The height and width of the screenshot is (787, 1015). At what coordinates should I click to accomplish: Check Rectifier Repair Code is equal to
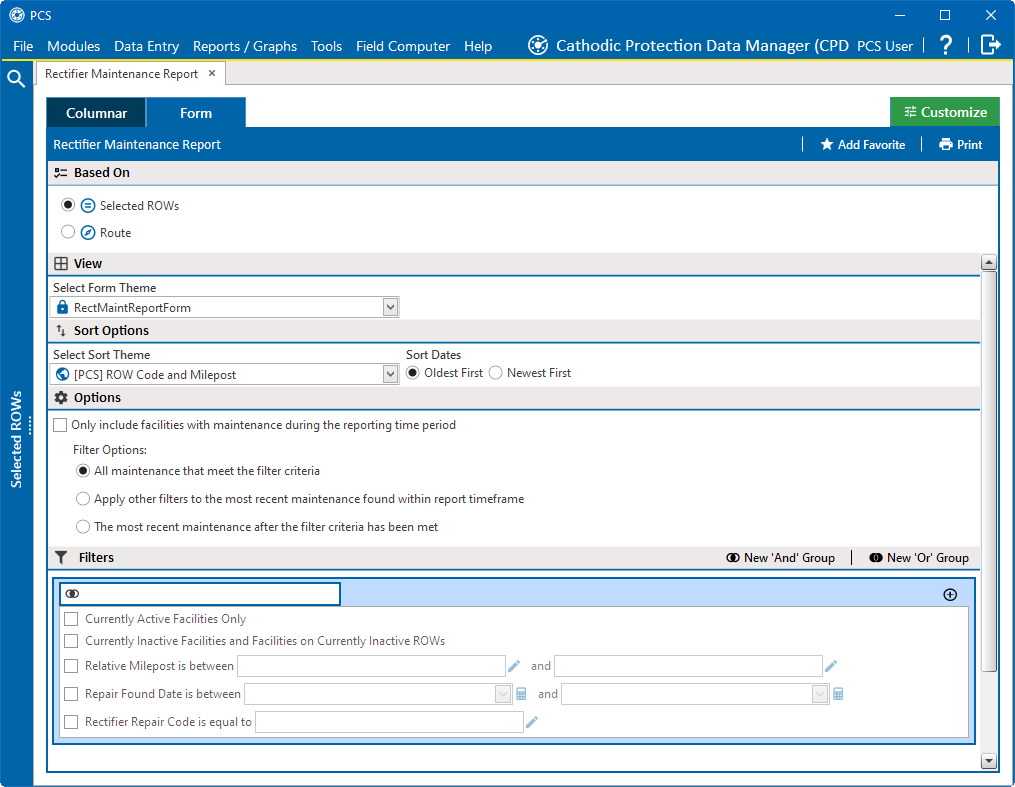[x=71, y=722]
